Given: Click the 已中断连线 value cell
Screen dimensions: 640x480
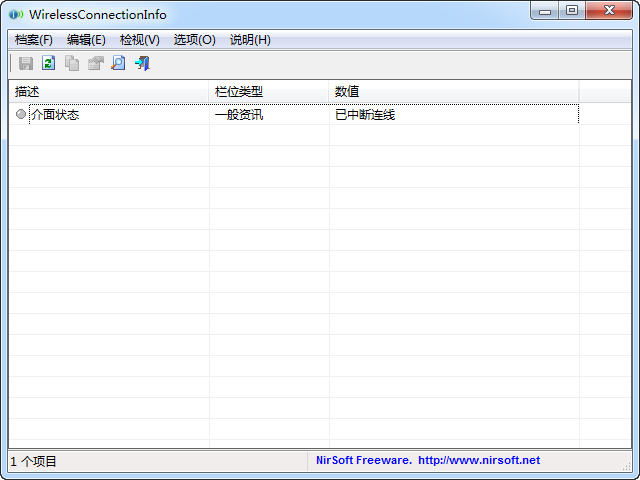Looking at the screenshot, I should click(365, 115).
